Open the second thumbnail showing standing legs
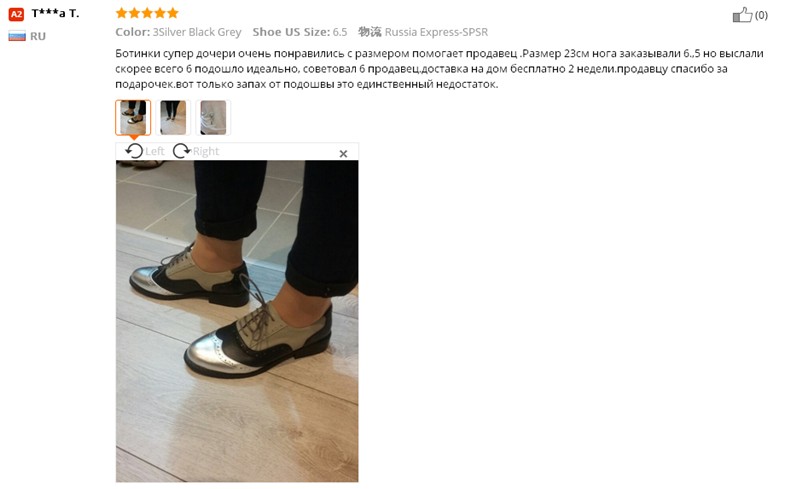 (x=173, y=117)
